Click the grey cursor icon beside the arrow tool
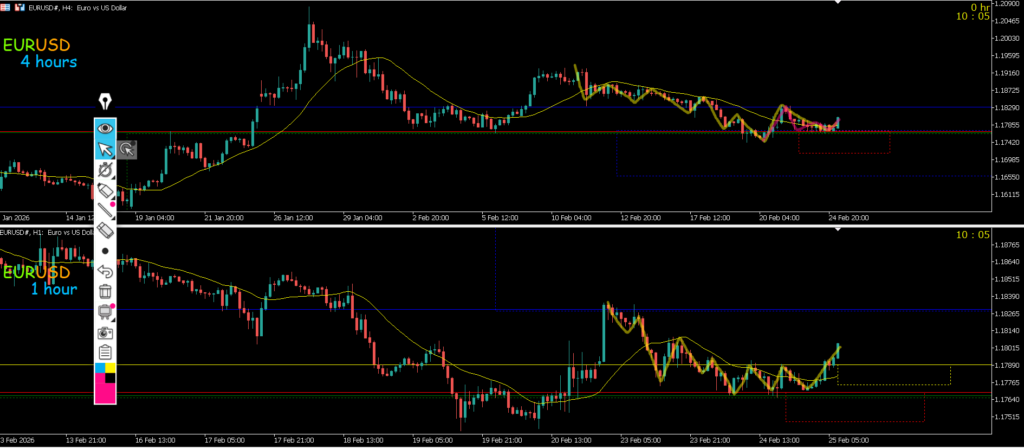The image size is (1024, 448). pyautogui.click(x=127, y=149)
